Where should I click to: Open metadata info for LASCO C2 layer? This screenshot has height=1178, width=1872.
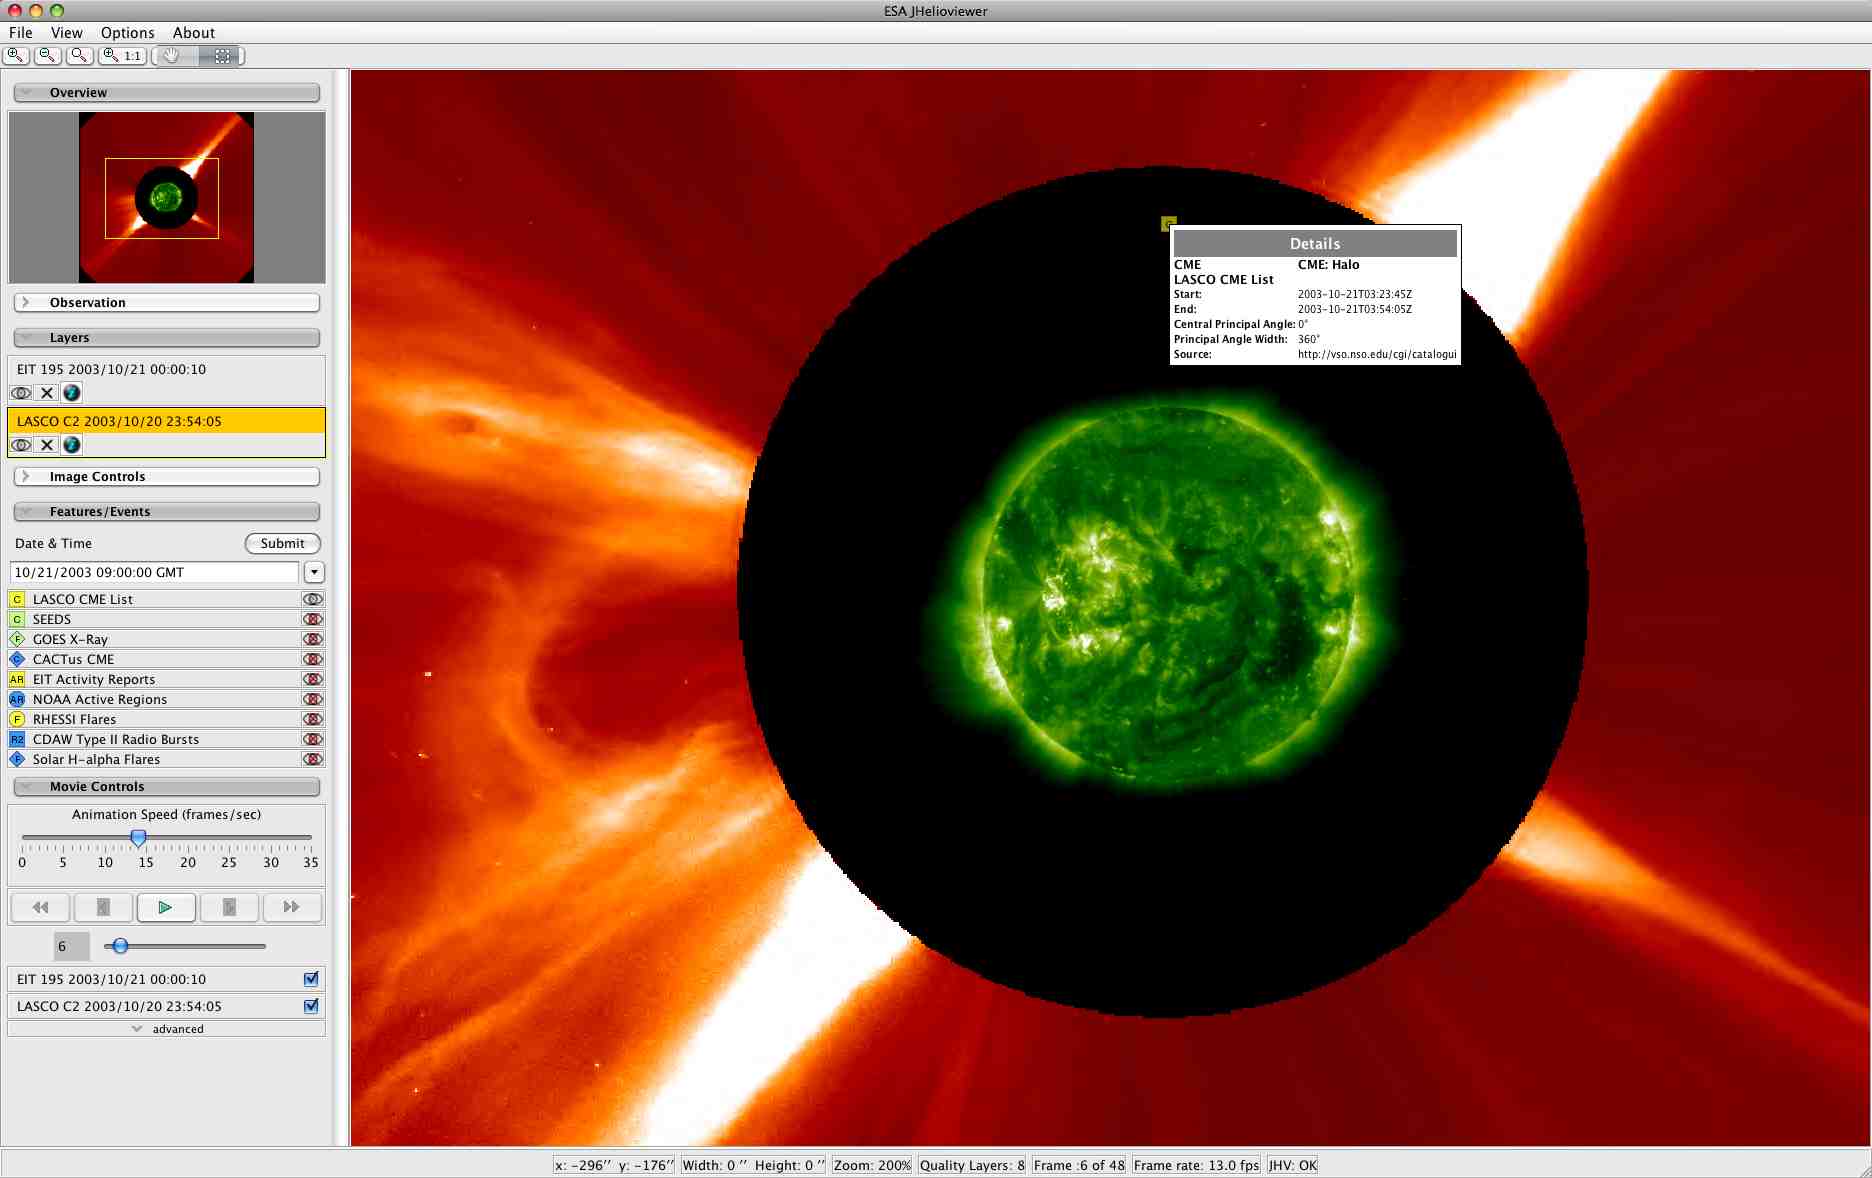[72, 445]
